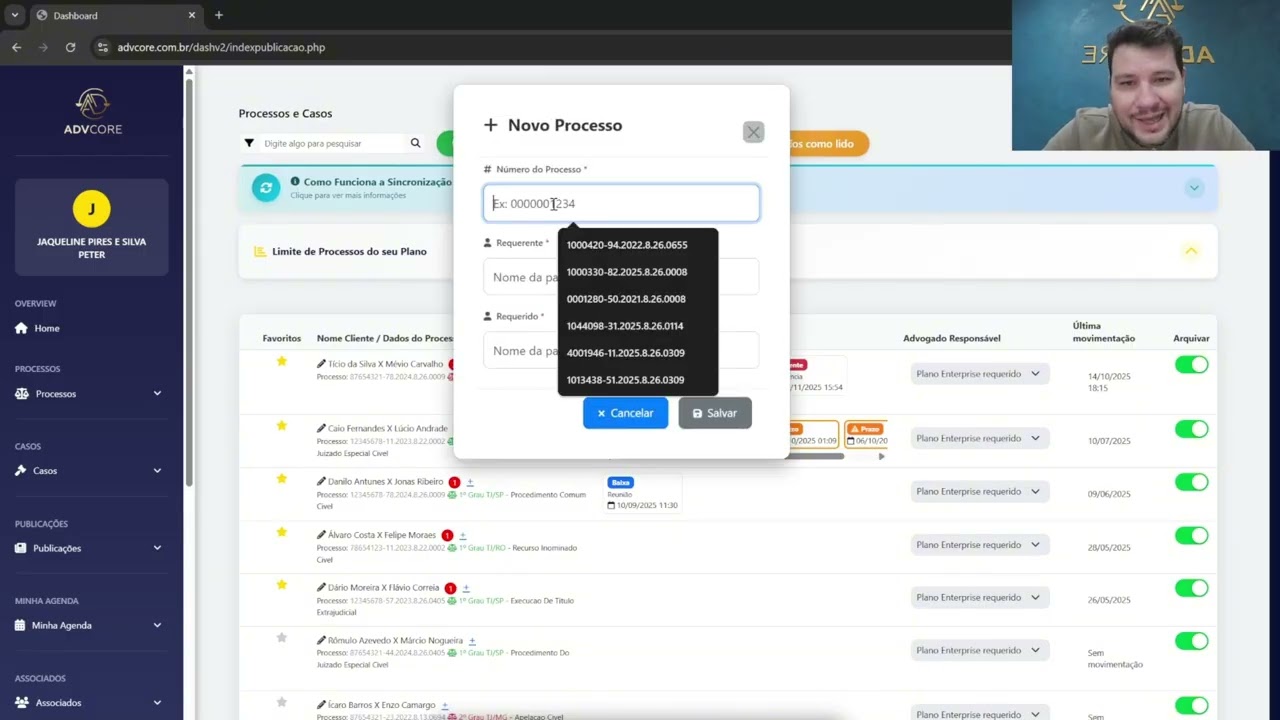Toggle Arquivar switch for Tício da Silva row

[1191, 364]
